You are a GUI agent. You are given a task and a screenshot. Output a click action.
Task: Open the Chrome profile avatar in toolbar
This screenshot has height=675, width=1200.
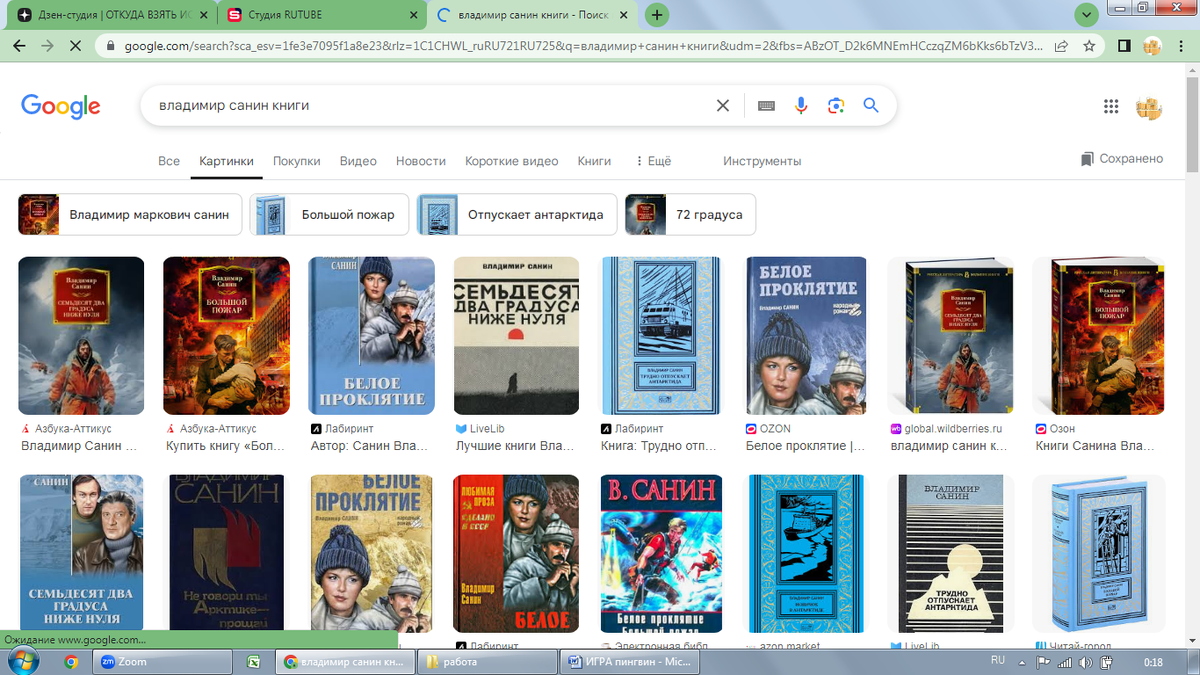point(1152,46)
